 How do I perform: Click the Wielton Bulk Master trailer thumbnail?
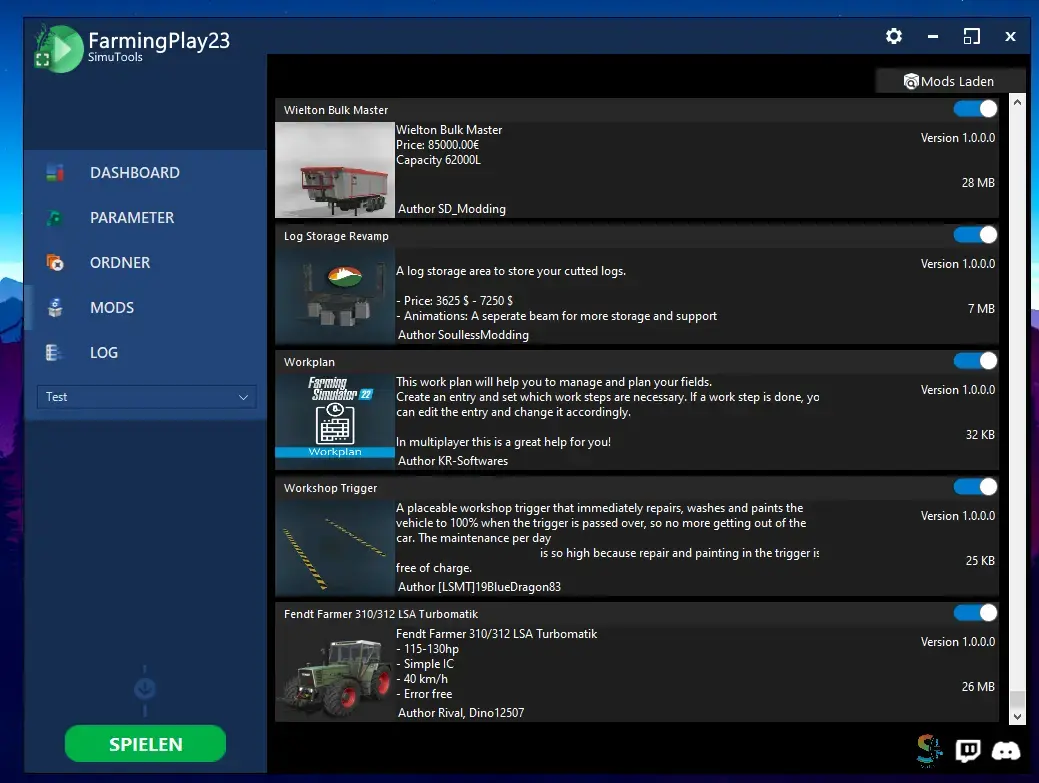pyautogui.click(x=335, y=170)
